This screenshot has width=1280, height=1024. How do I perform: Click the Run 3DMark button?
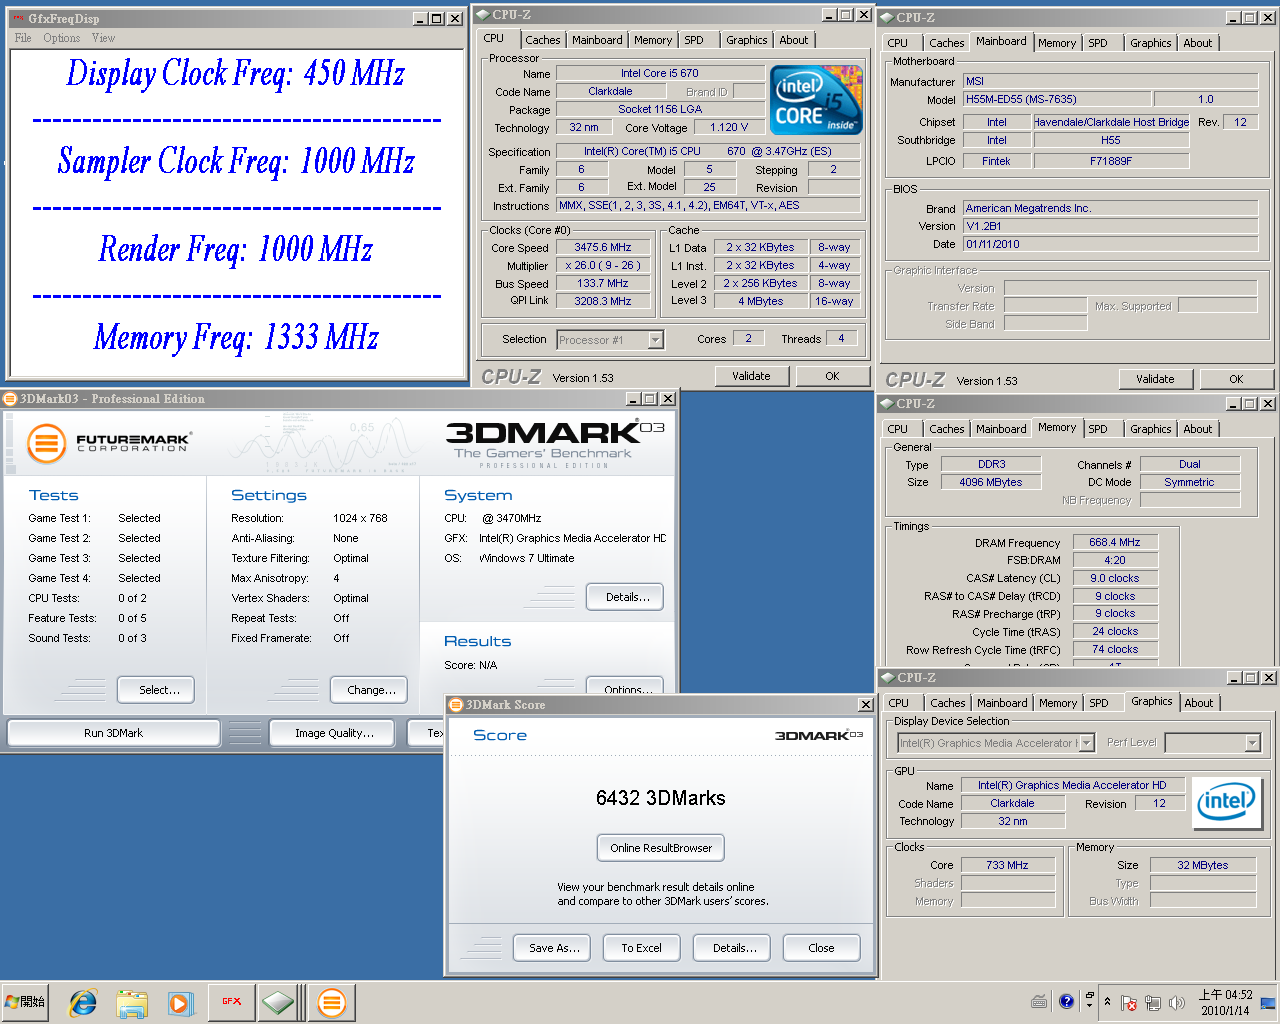pyautogui.click(x=114, y=733)
